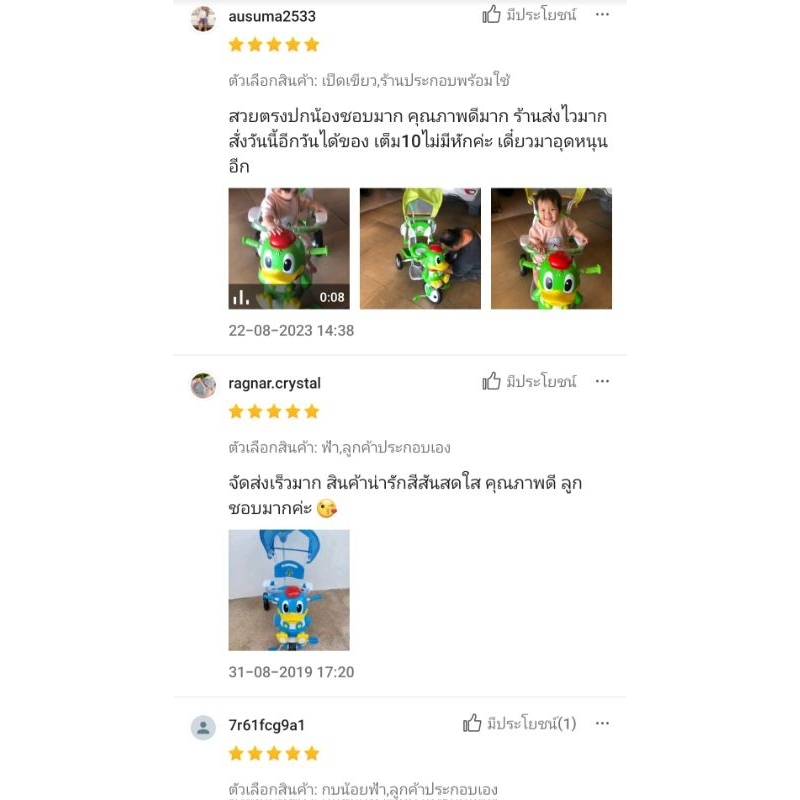Mark the 7r61fcg9a1 review as helpful
Viewport: 800px width, 800px height.
click(x=519, y=723)
